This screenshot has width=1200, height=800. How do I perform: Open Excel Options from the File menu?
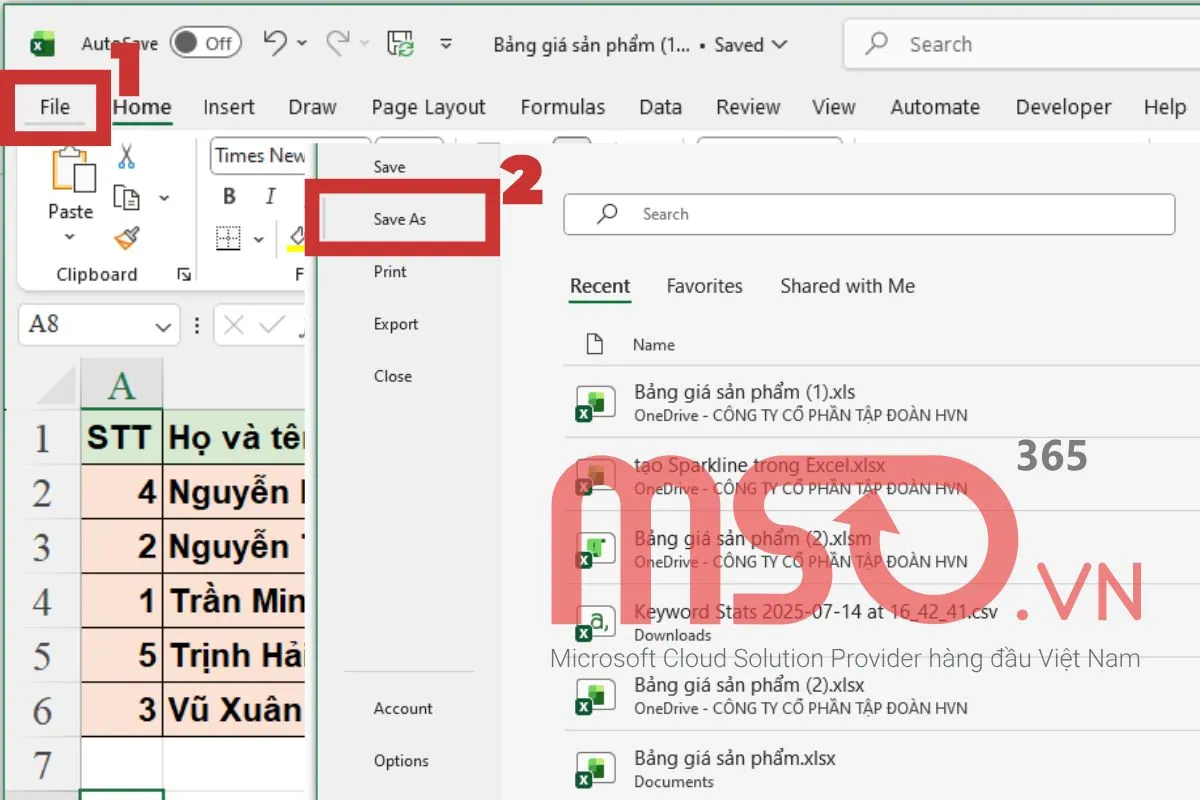coord(402,761)
